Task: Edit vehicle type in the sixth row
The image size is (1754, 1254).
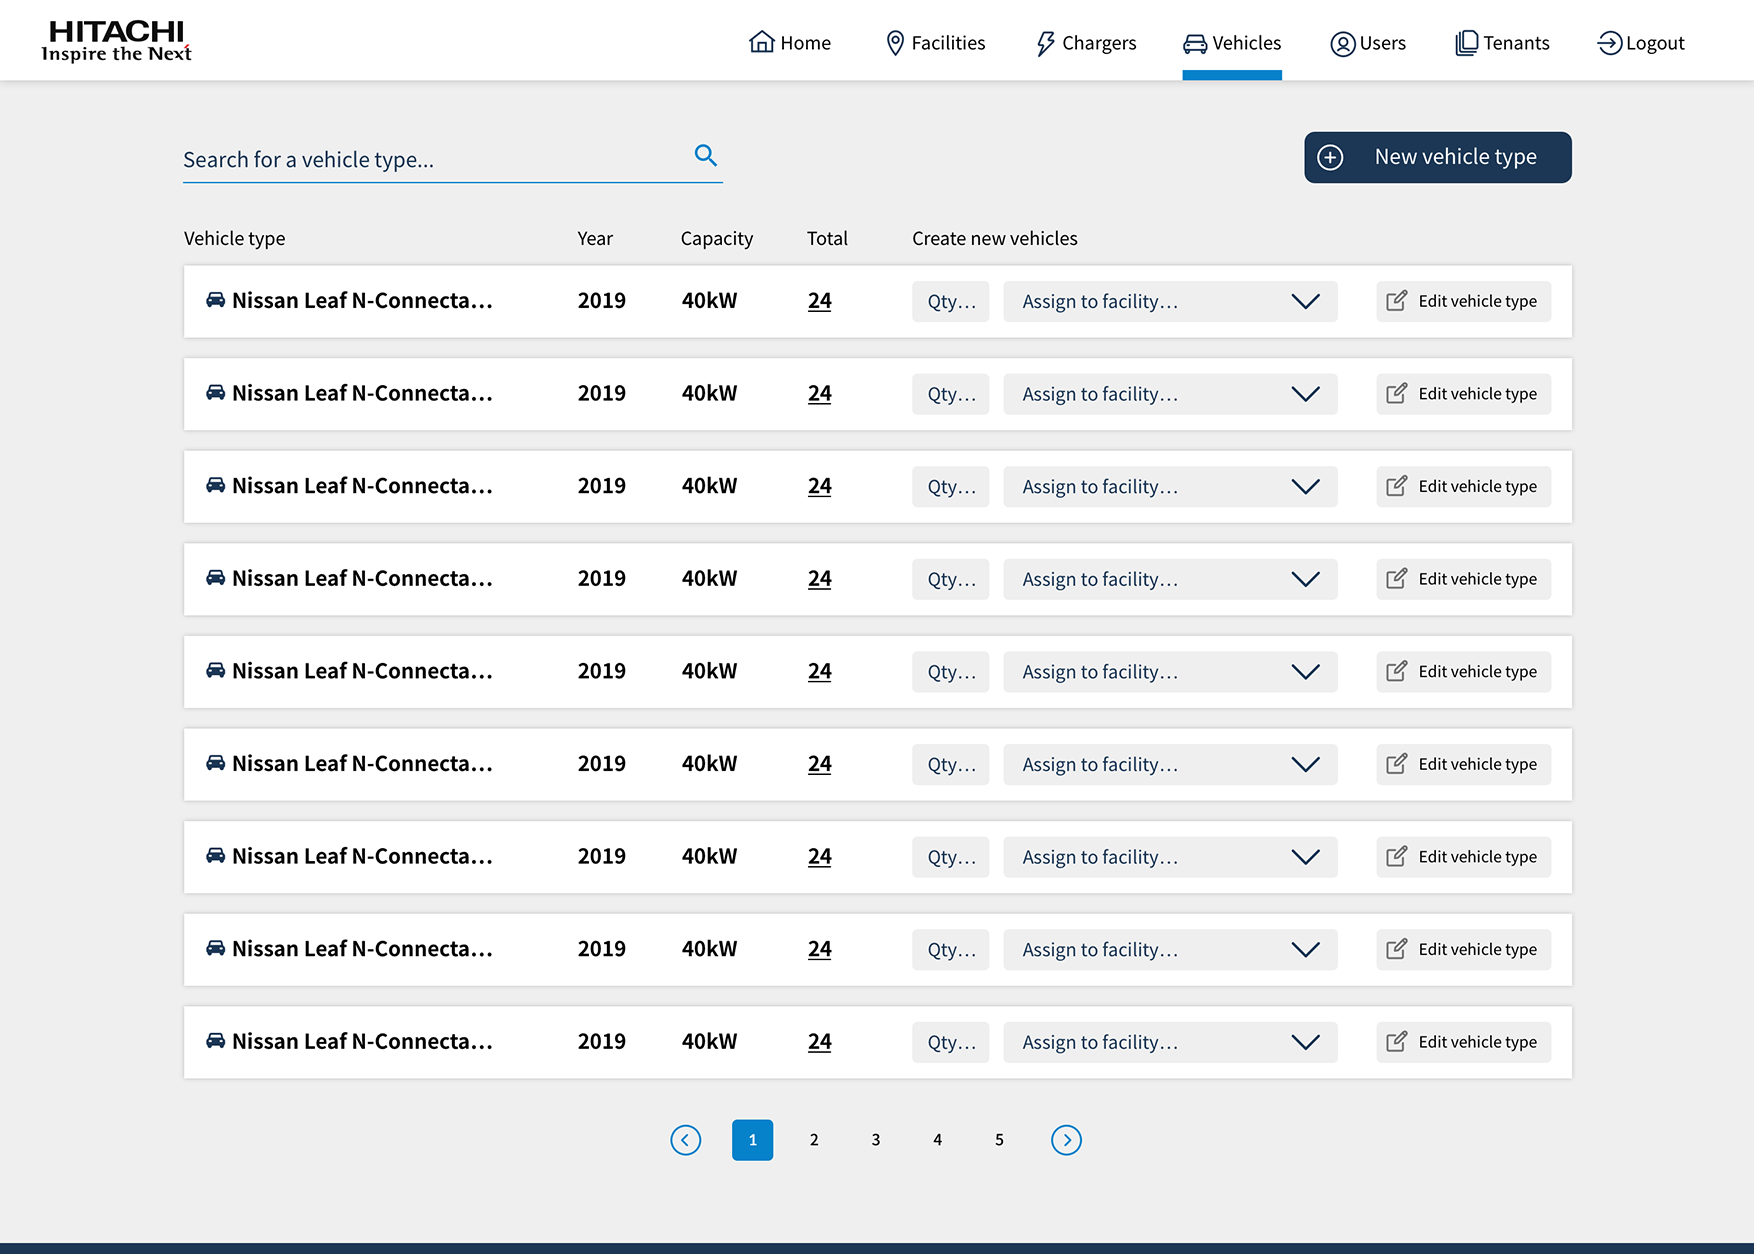Action: (x=1463, y=764)
